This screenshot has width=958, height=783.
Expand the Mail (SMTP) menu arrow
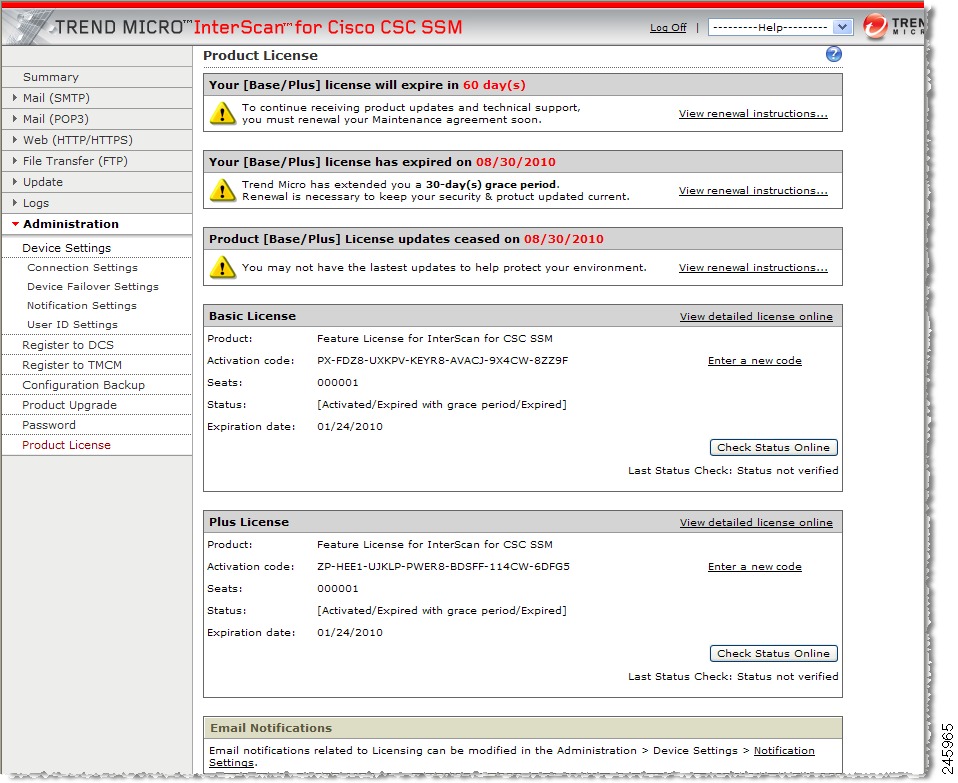[15, 98]
